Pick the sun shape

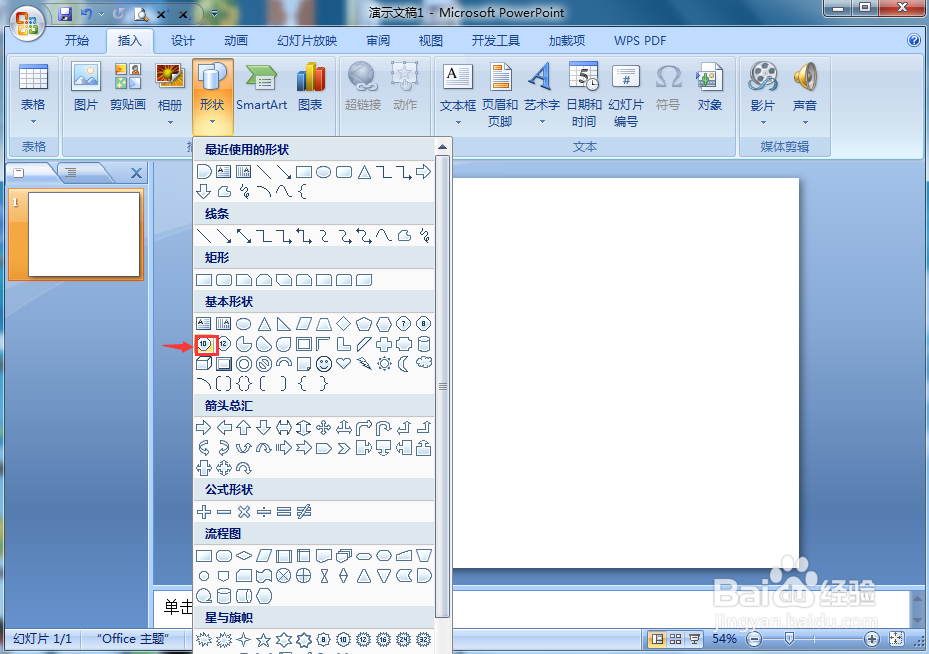(384, 364)
